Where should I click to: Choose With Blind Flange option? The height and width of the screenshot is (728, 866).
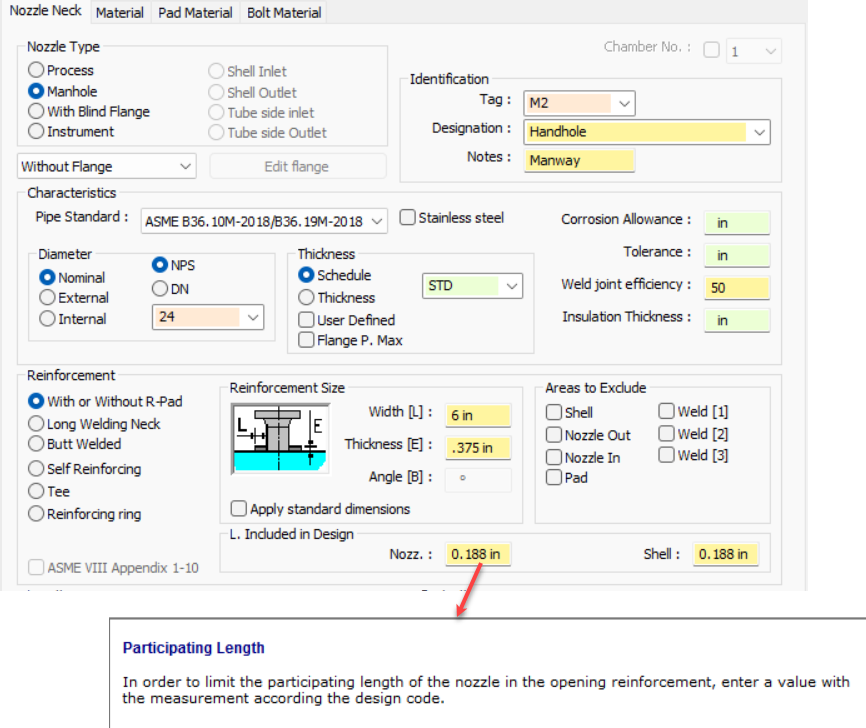point(89,111)
